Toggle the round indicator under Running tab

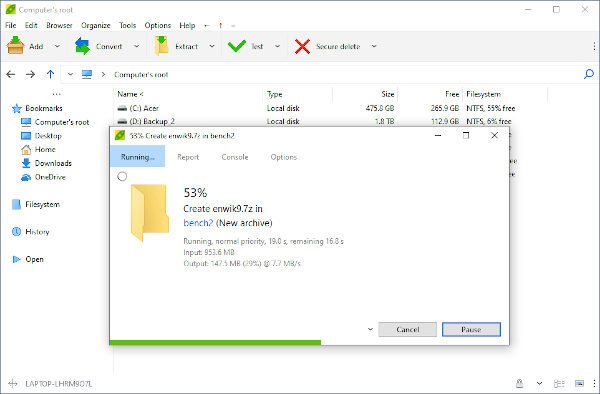pos(122,176)
